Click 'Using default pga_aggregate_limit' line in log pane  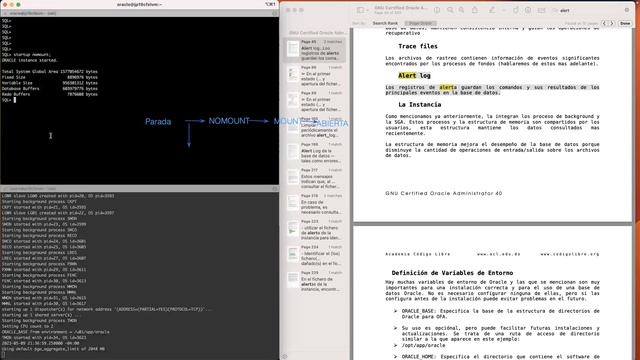[53, 349]
